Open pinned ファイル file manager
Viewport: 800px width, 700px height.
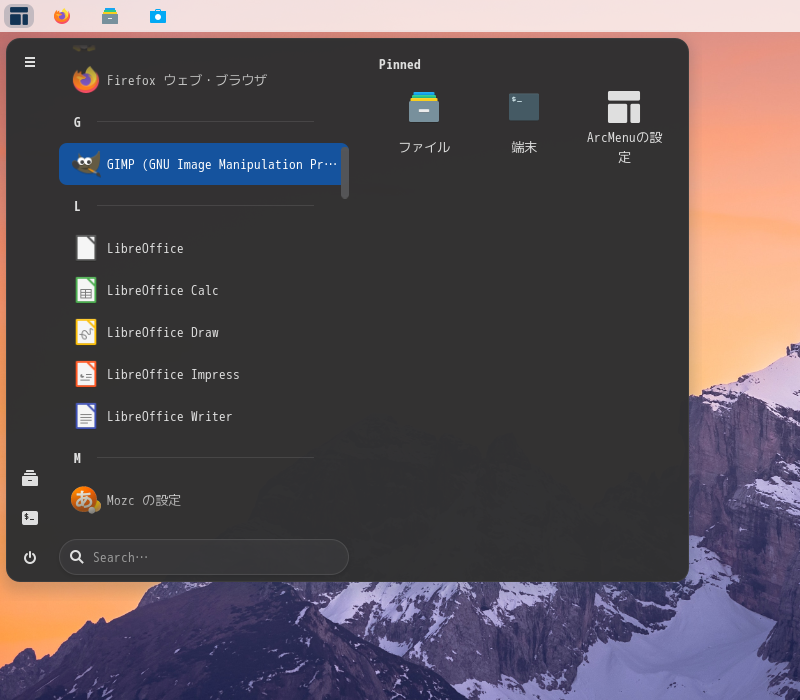(424, 122)
